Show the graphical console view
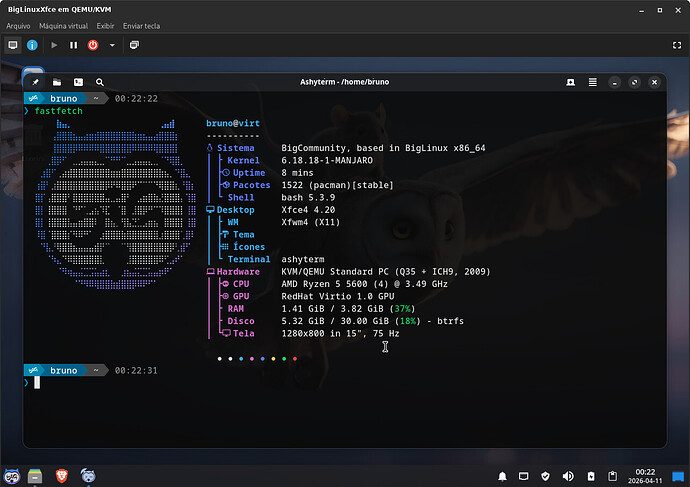The width and height of the screenshot is (690, 487). pos(13,45)
